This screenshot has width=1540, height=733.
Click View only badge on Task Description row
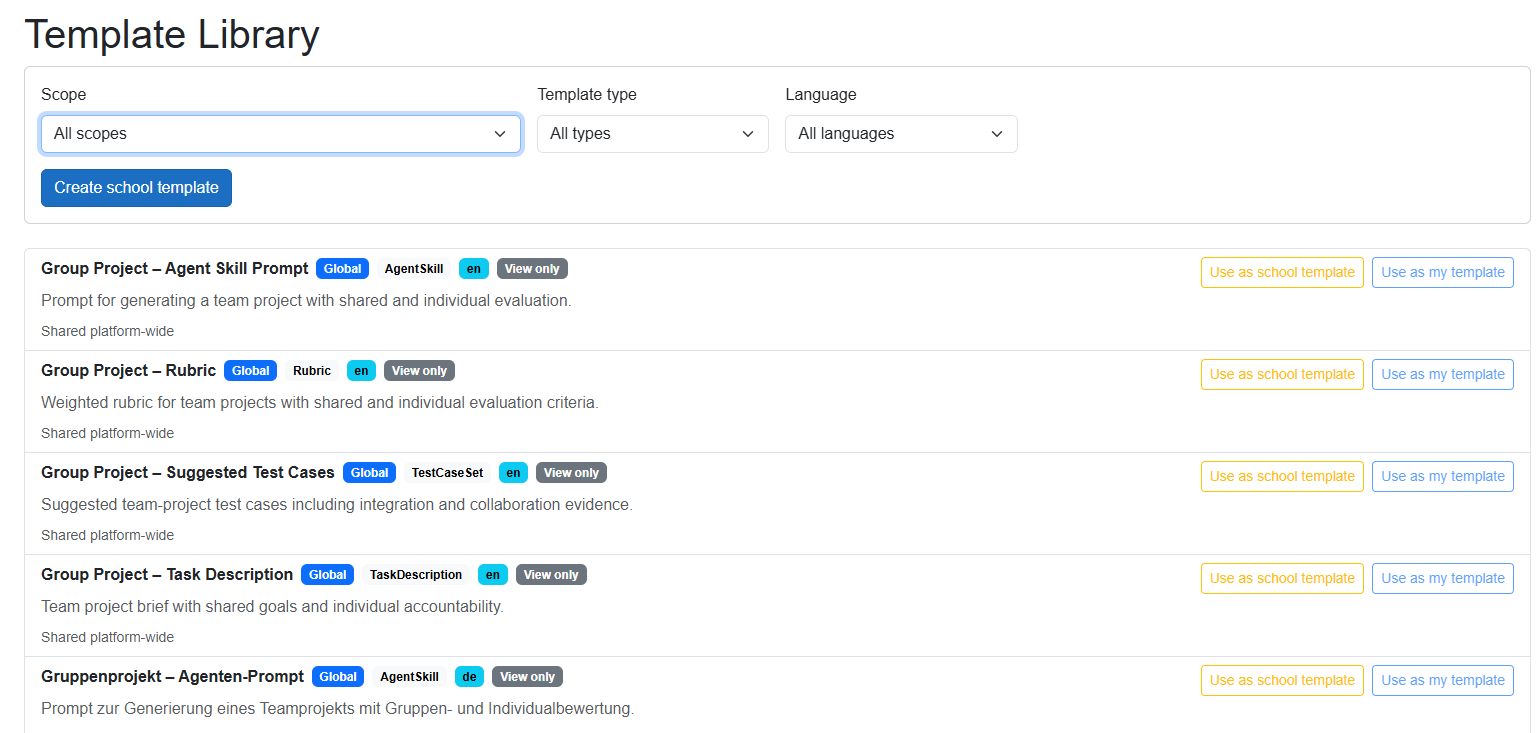point(551,575)
